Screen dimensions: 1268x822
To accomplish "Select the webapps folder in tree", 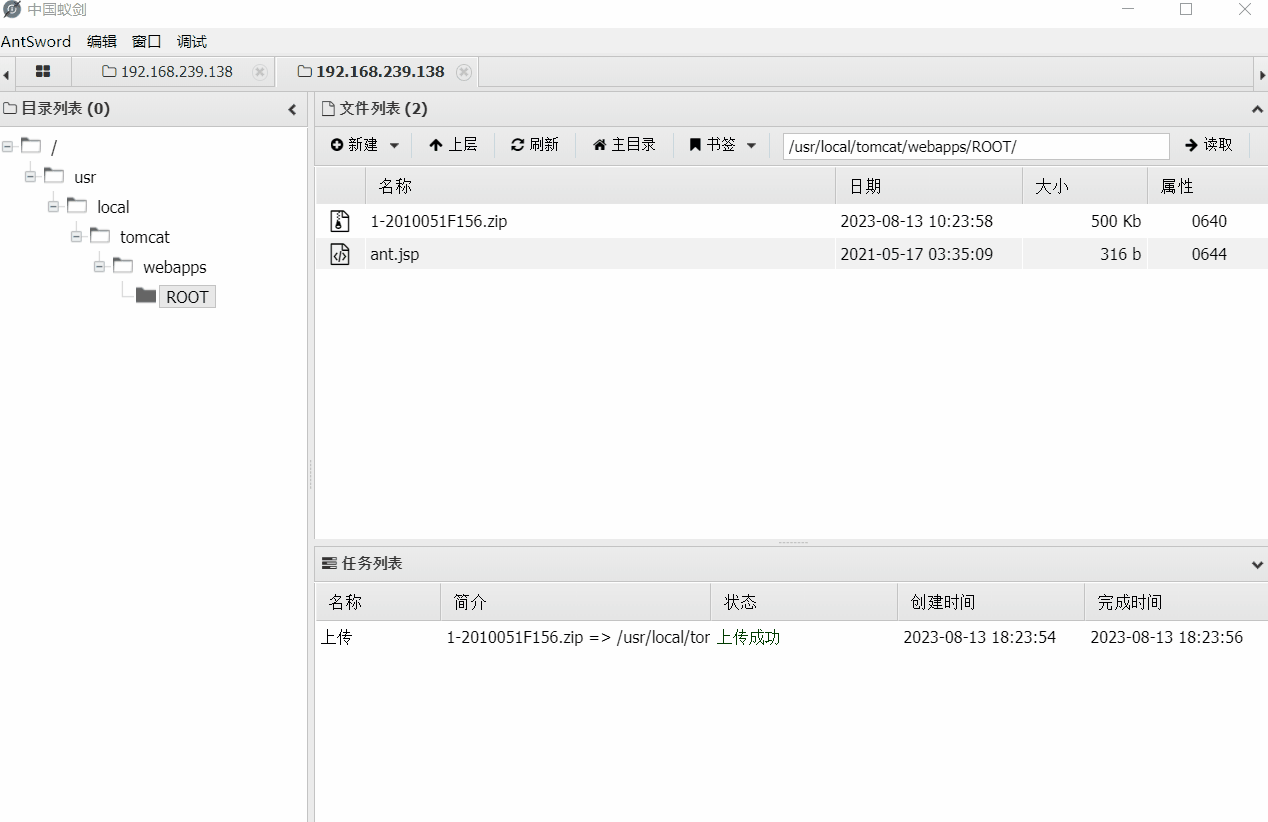I will [x=175, y=267].
